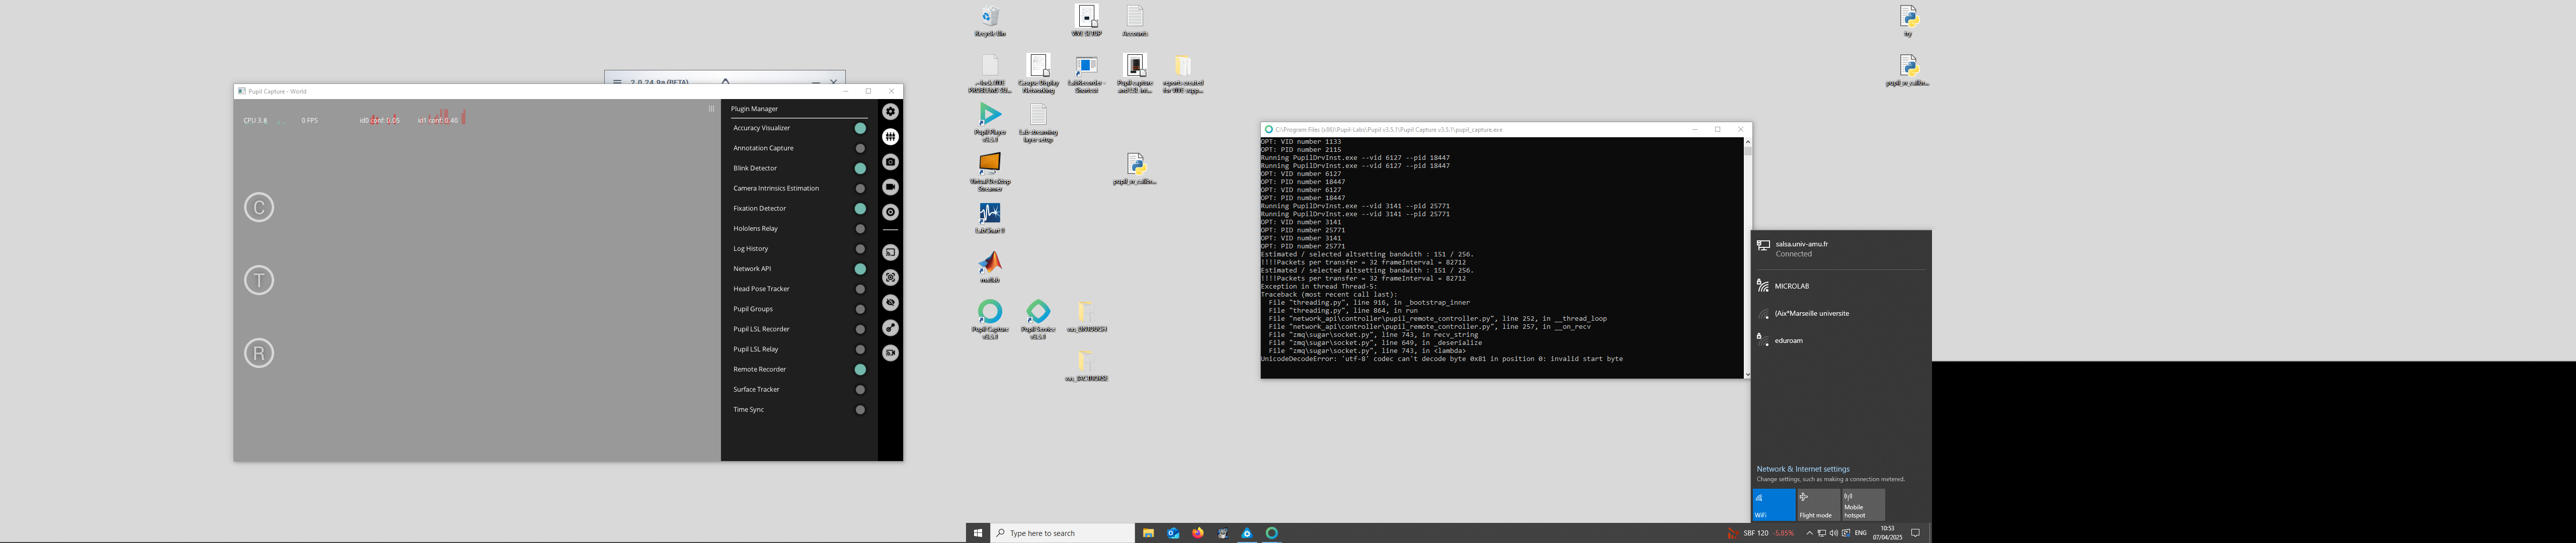The width and height of the screenshot is (2576, 543).
Task: Enable Camera Intrinsics Estimation toggle
Action: point(859,188)
